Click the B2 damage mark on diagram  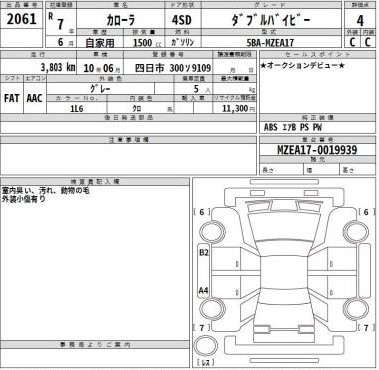click(204, 252)
